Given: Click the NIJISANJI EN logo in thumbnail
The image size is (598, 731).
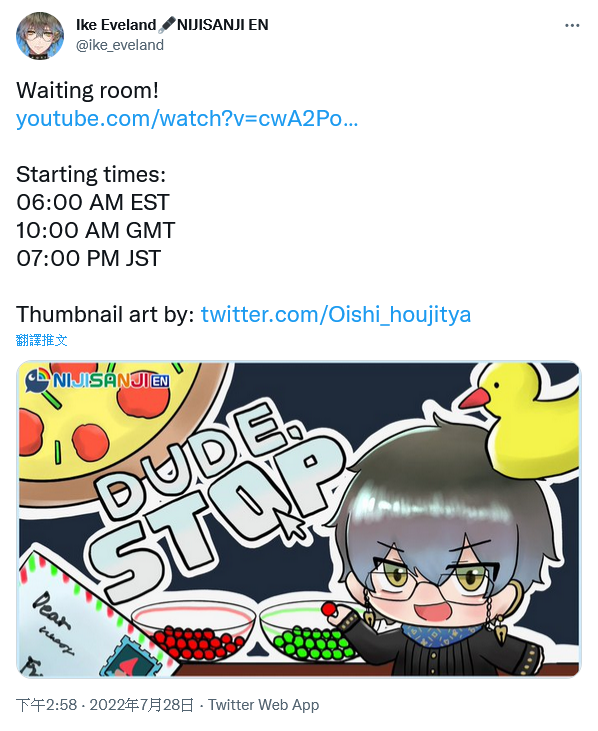Looking at the screenshot, I should 97,380.
